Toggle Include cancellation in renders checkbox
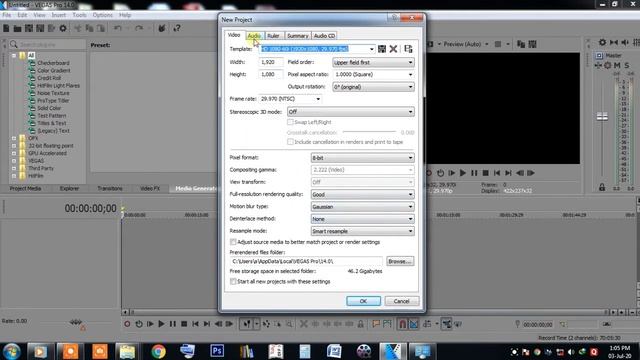 click(x=290, y=142)
